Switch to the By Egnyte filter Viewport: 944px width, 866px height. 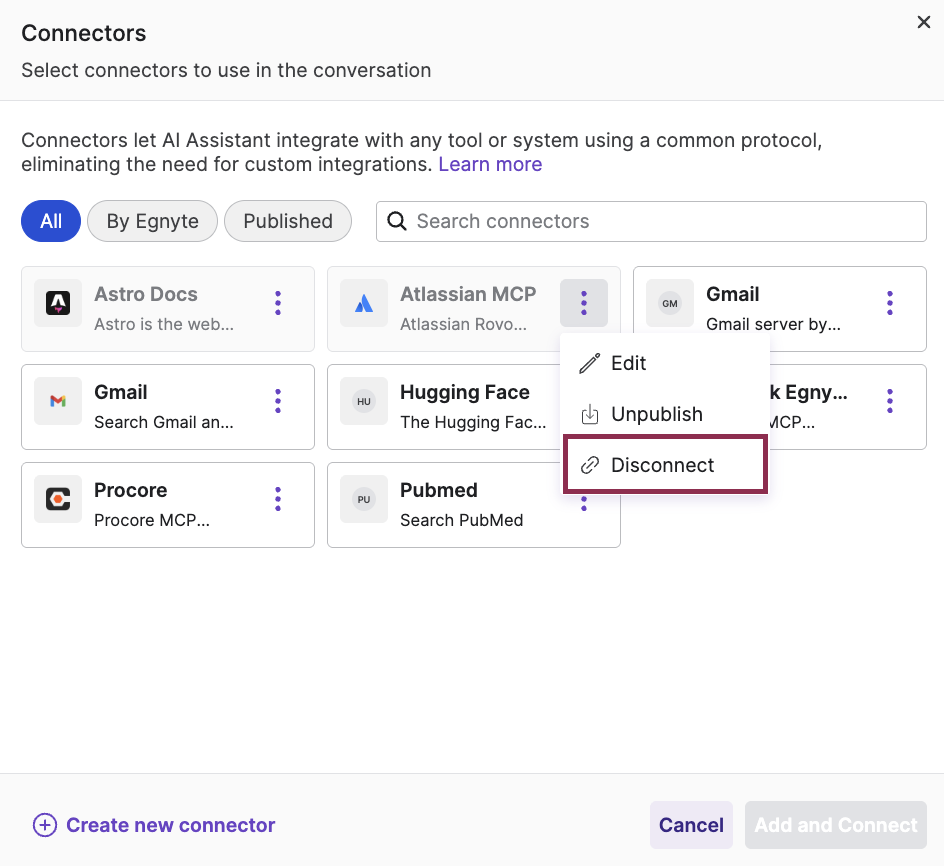coord(152,221)
